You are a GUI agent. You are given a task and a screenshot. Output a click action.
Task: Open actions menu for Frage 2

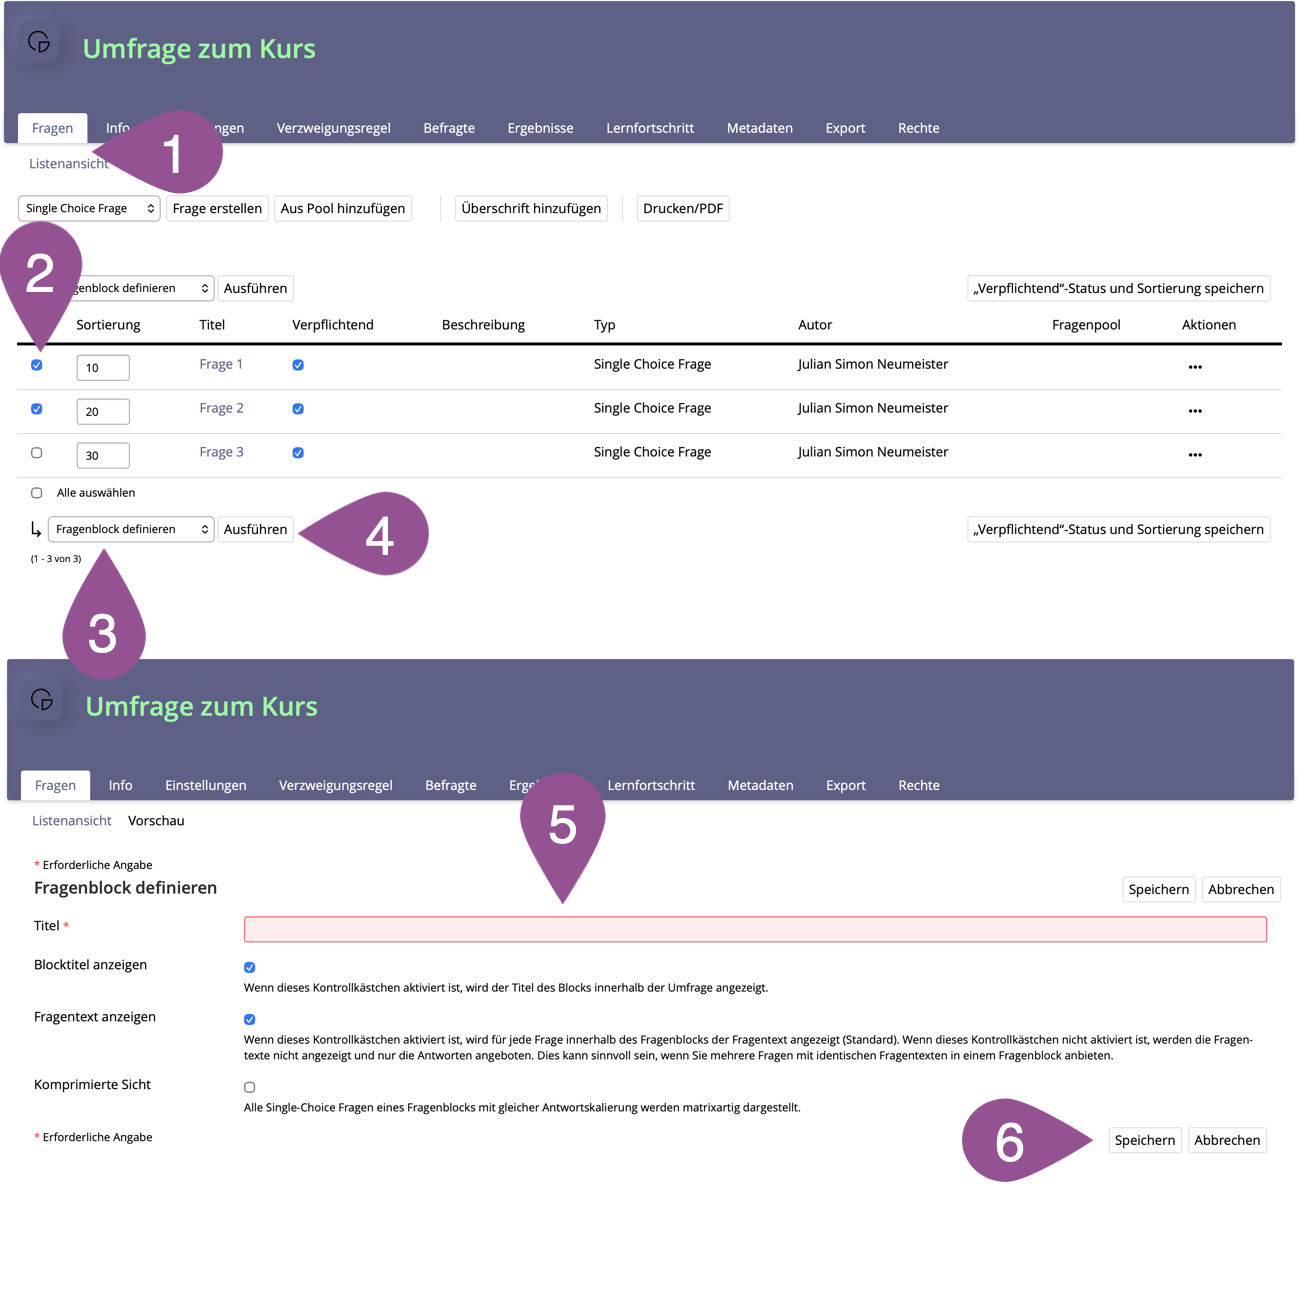1194,411
